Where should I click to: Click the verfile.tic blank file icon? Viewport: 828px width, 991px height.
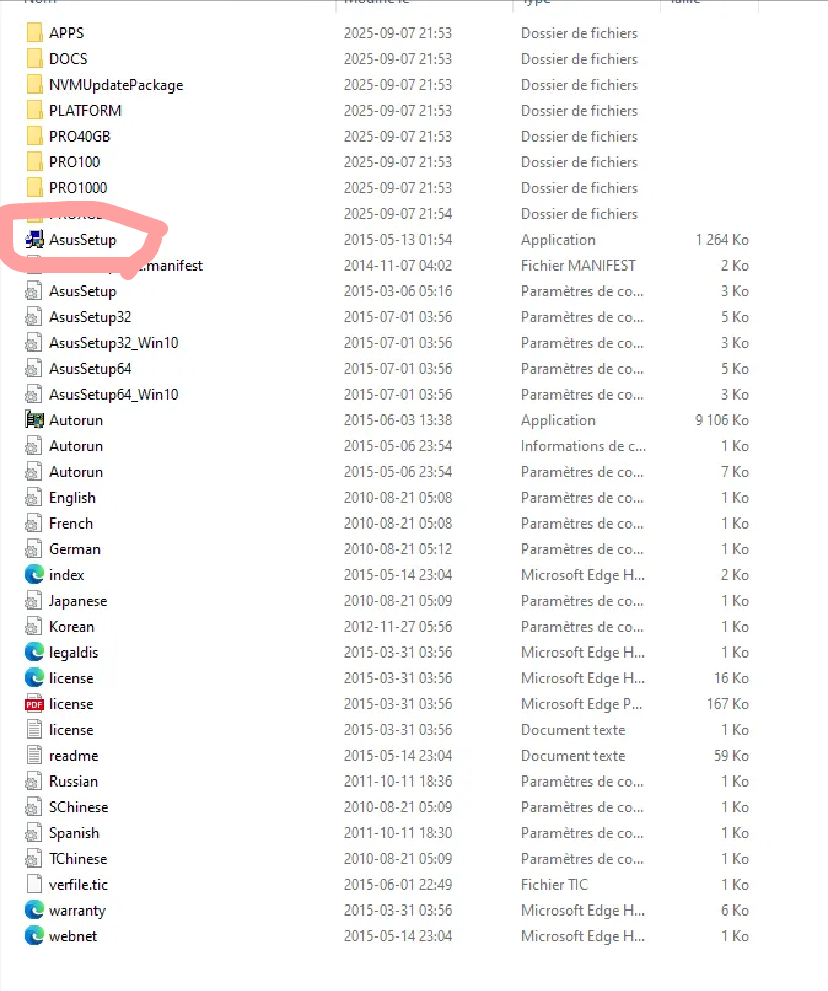coord(35,884)
